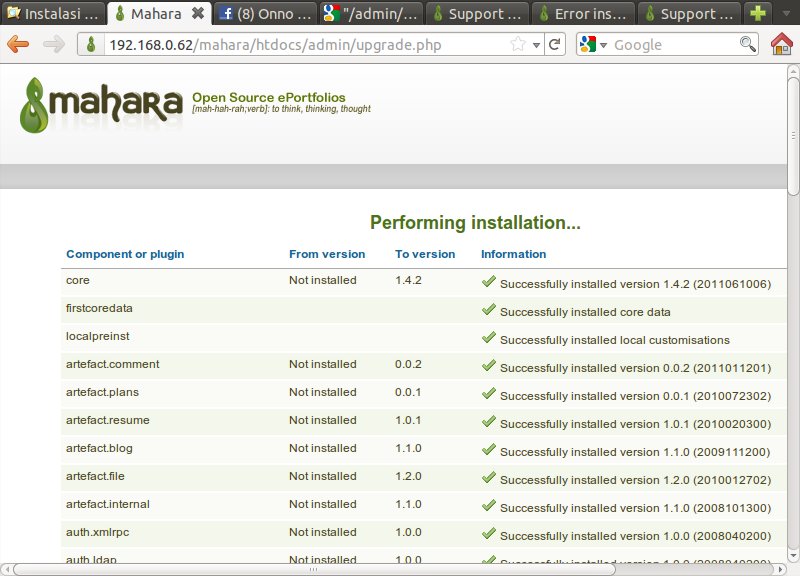Click the check icon in the firstcoredata row

click(489, 309)
